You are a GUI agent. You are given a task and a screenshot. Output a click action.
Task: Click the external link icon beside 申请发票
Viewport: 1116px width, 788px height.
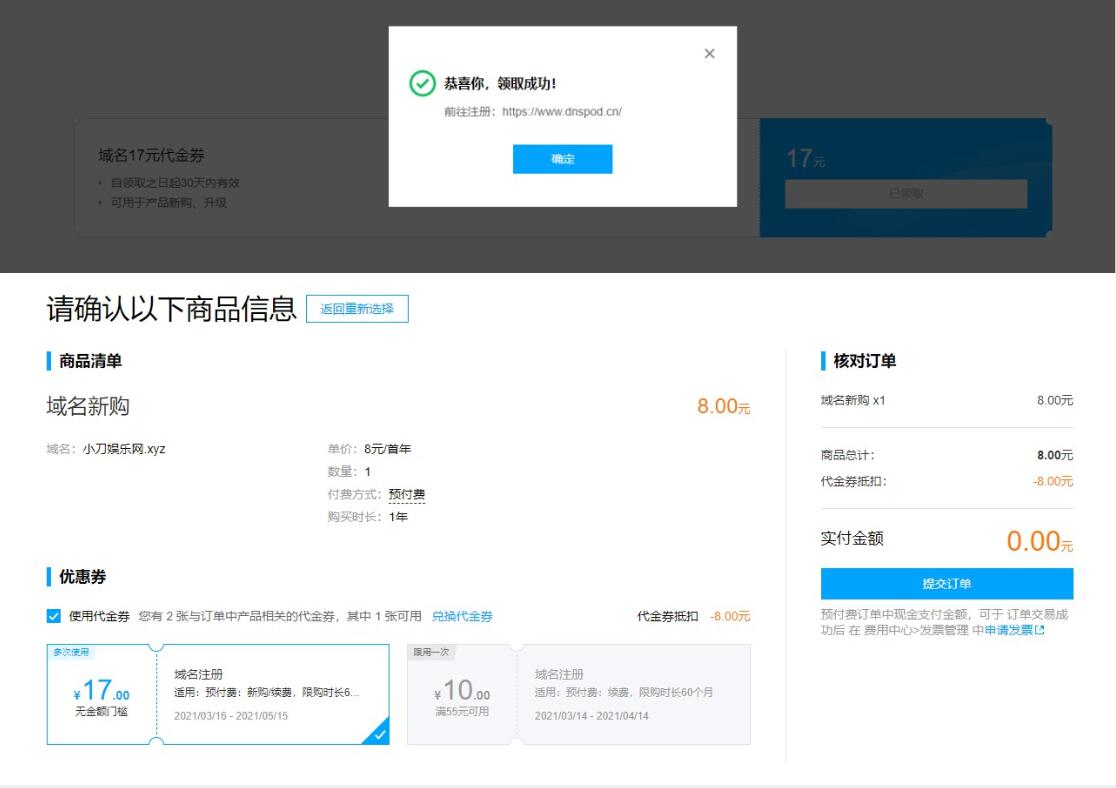1040,630
